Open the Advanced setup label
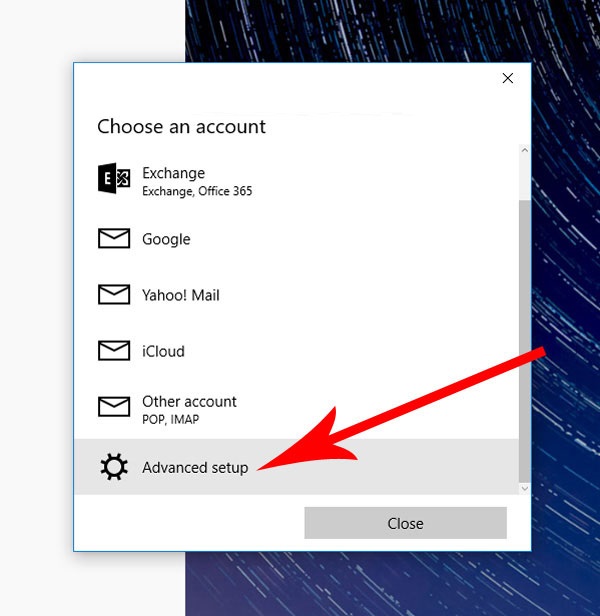Viewport: 600px width, 616px height. [195, 468]
